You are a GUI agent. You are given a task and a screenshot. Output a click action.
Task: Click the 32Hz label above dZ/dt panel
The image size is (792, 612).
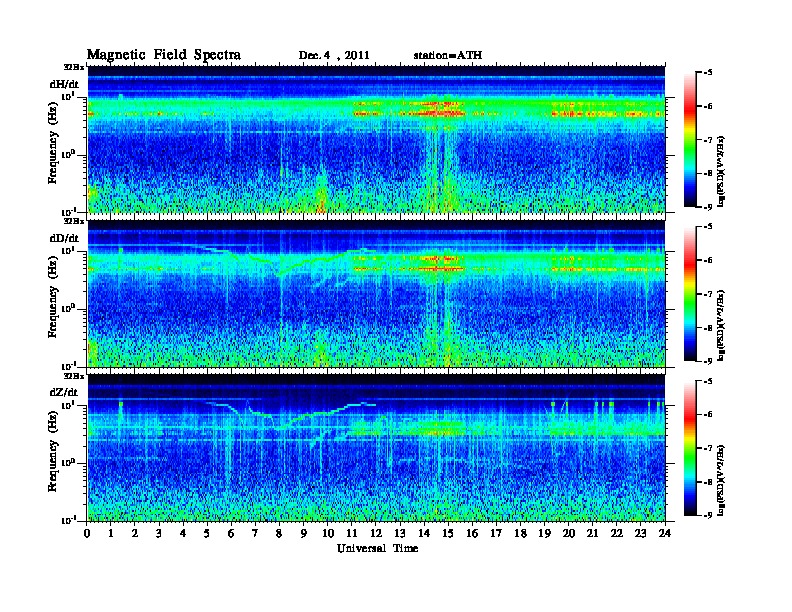74,376
